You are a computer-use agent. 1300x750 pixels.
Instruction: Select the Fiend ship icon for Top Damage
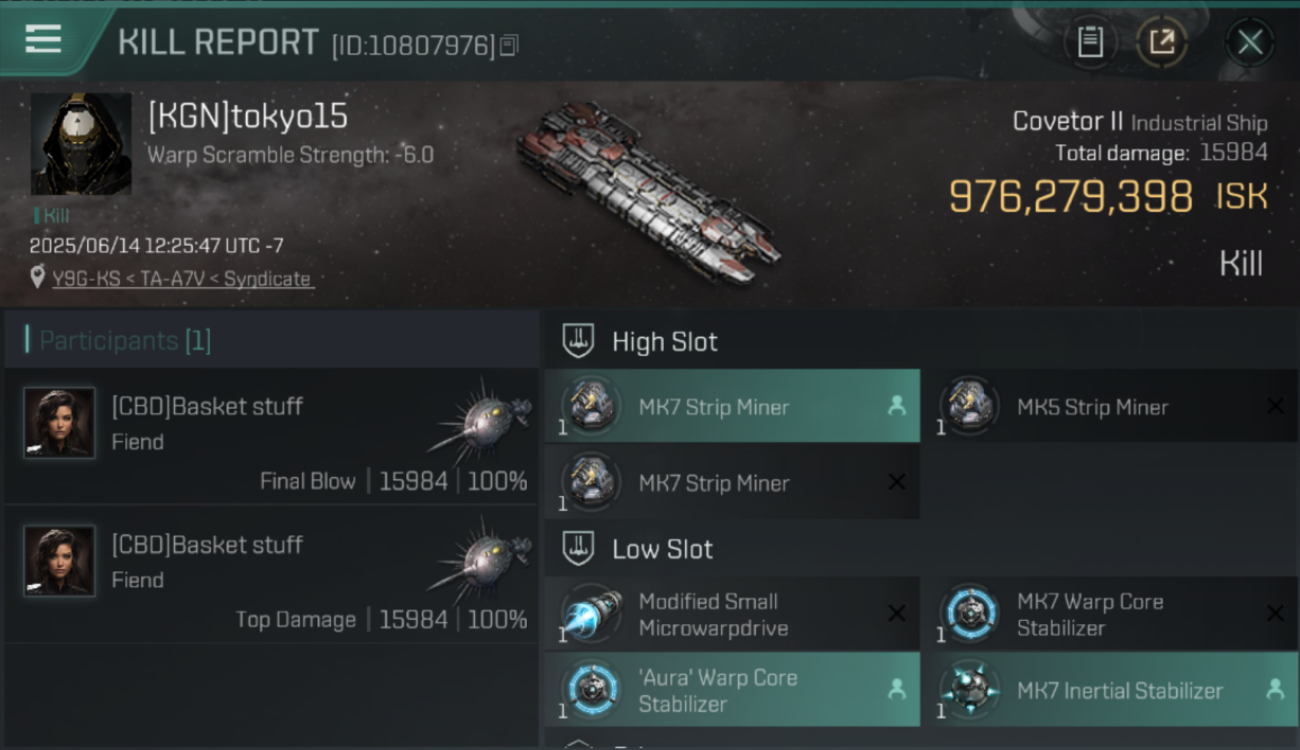click(x=483, y=558)
